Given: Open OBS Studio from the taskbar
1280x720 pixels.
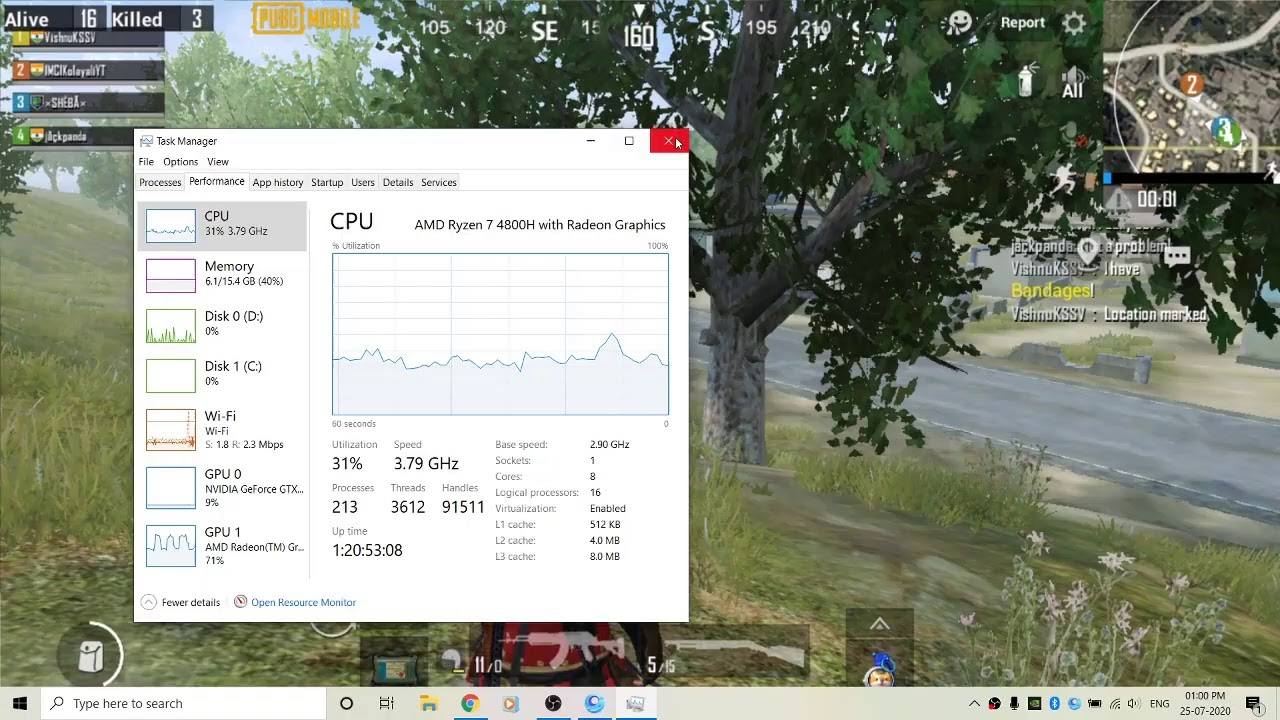Looking at the screenshot, I should (553, 703).
